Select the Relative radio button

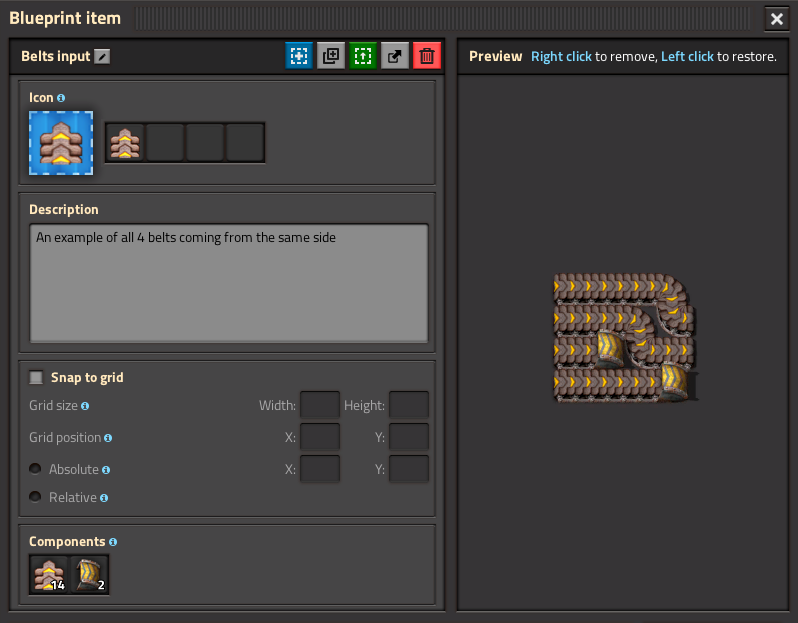(35, 497)
